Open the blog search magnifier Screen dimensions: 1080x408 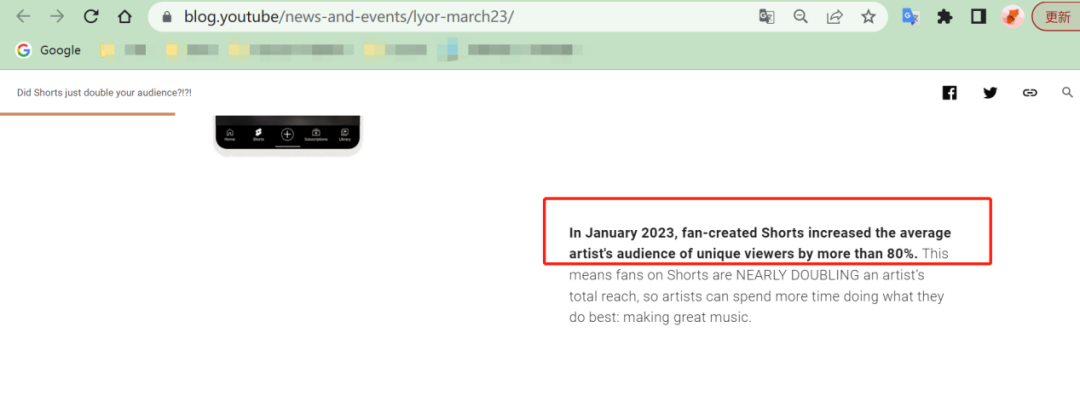[1067, 93]
